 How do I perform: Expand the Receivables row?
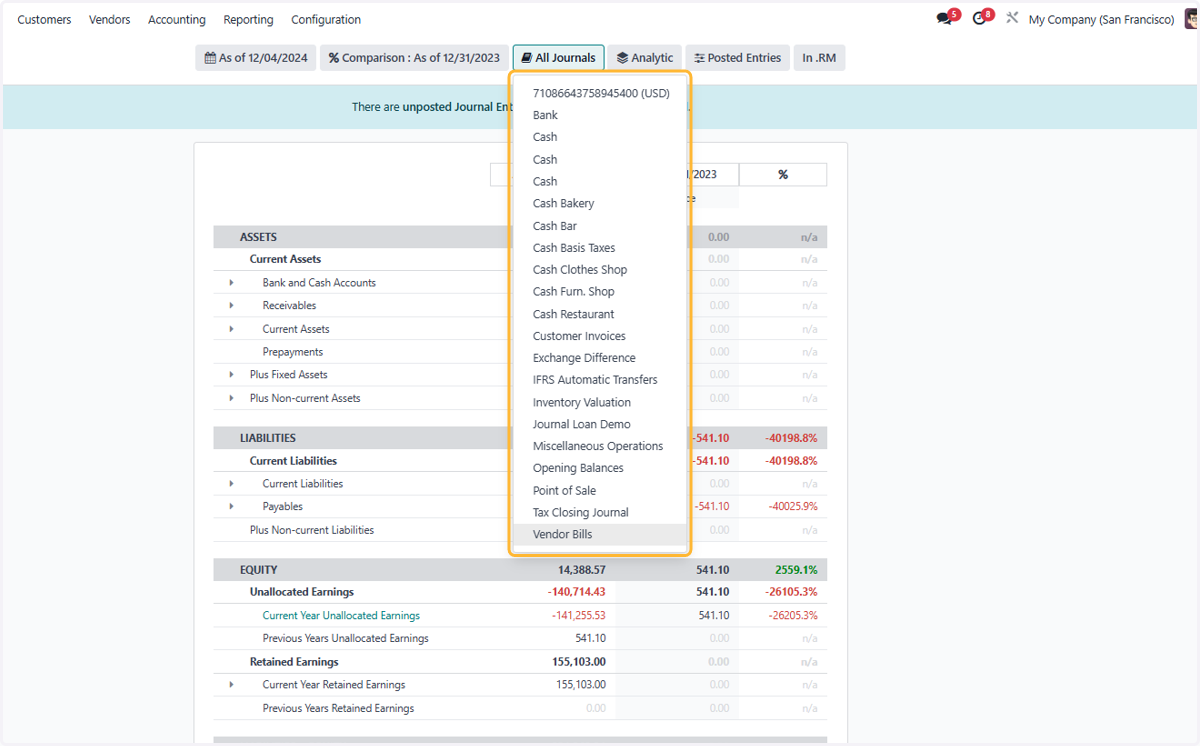(x=231, y=306)
